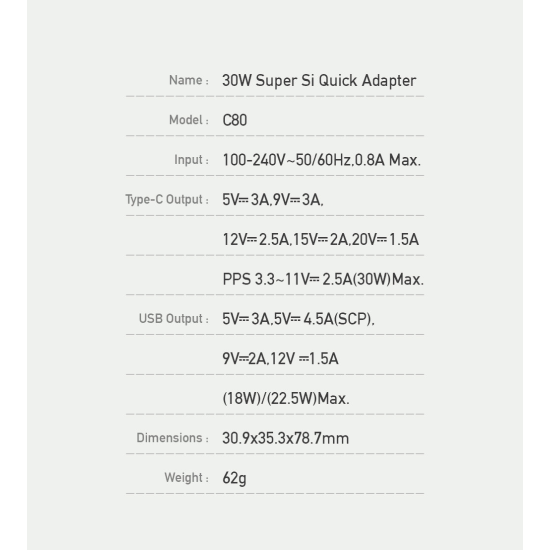This screenshot has width=550, height=550.
Task: Select the Weight label
Action: [x=187, y=478]
